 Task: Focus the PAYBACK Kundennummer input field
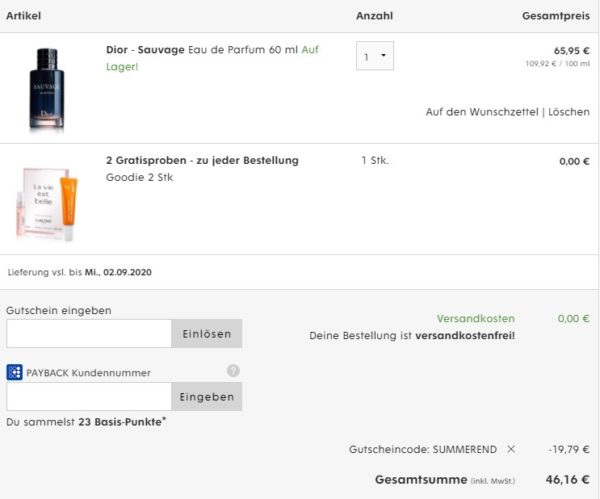pos(89,397)
